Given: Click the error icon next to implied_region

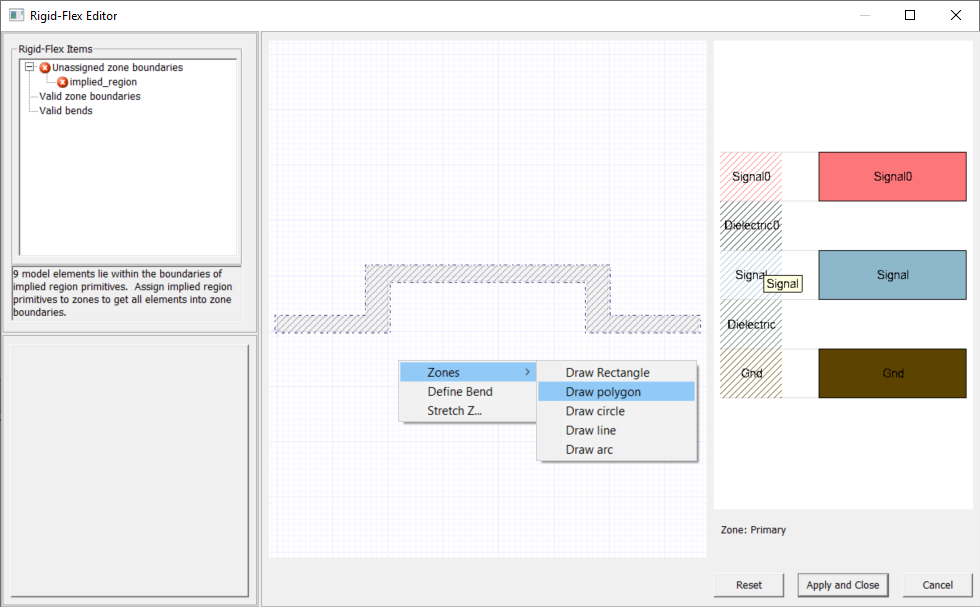Looking at the screenshot, I should pyautogui.click(x=63, y=82).
